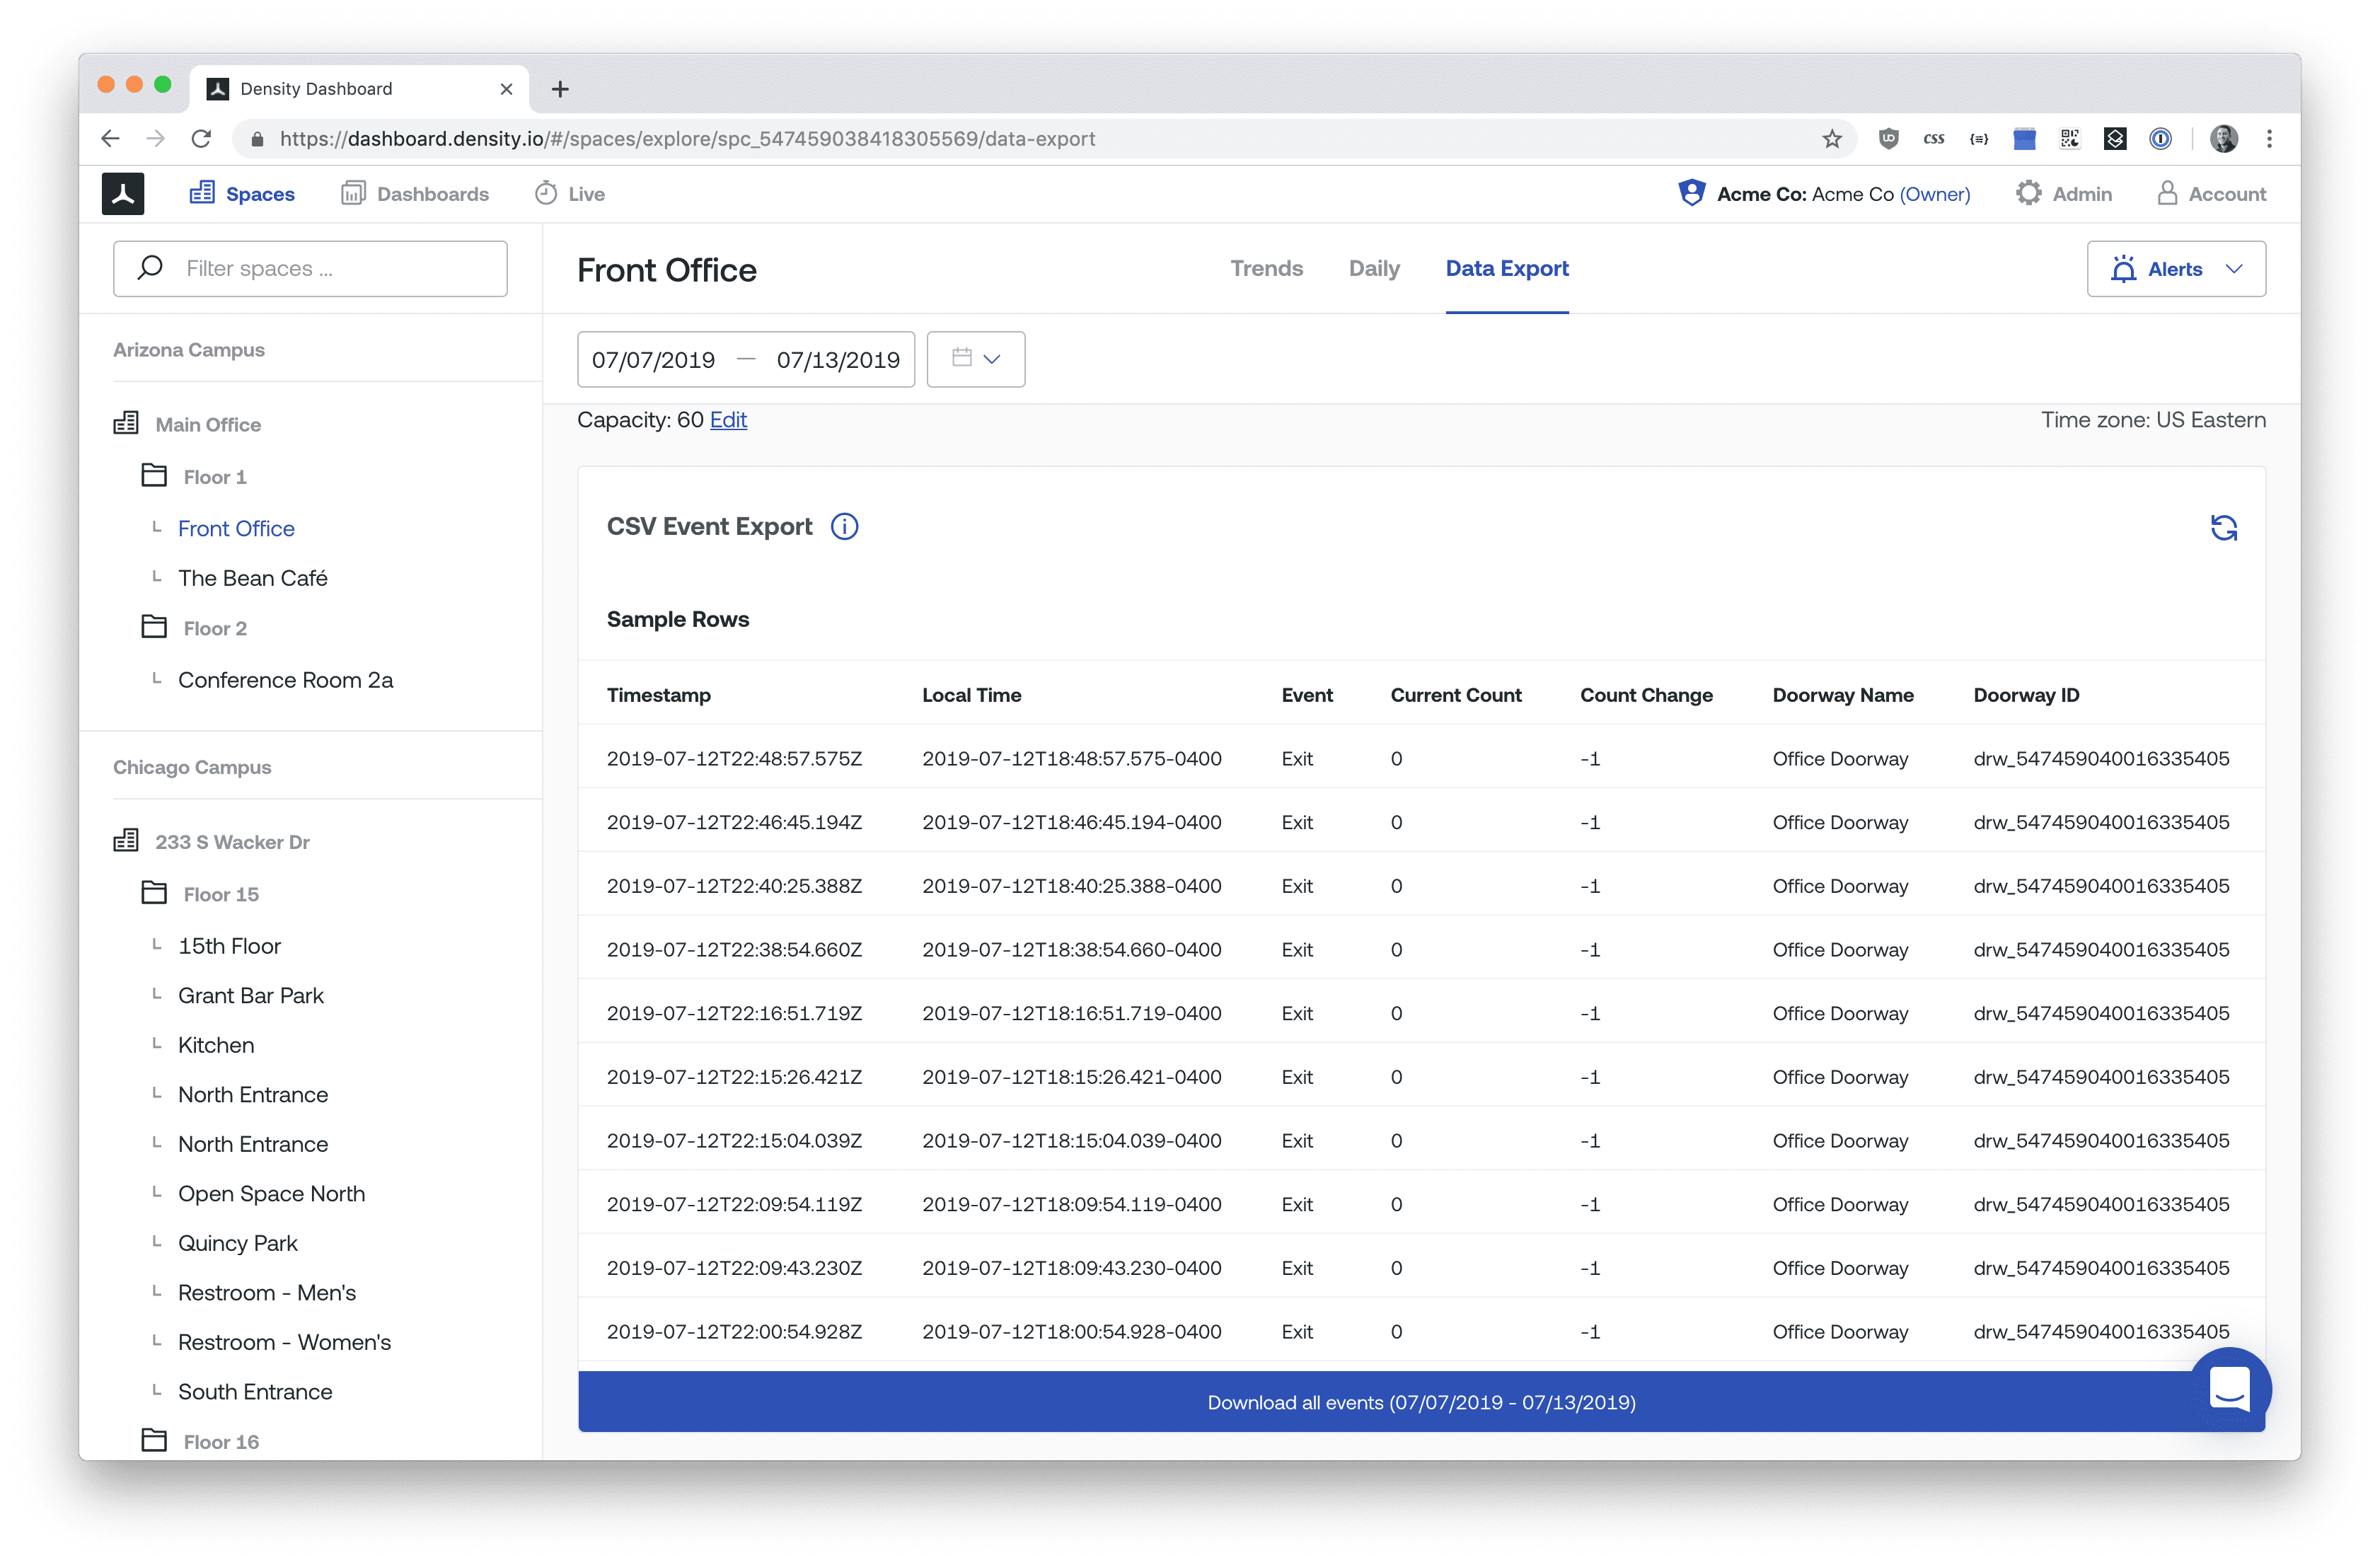Click the 1Password extension icon

2160,139
